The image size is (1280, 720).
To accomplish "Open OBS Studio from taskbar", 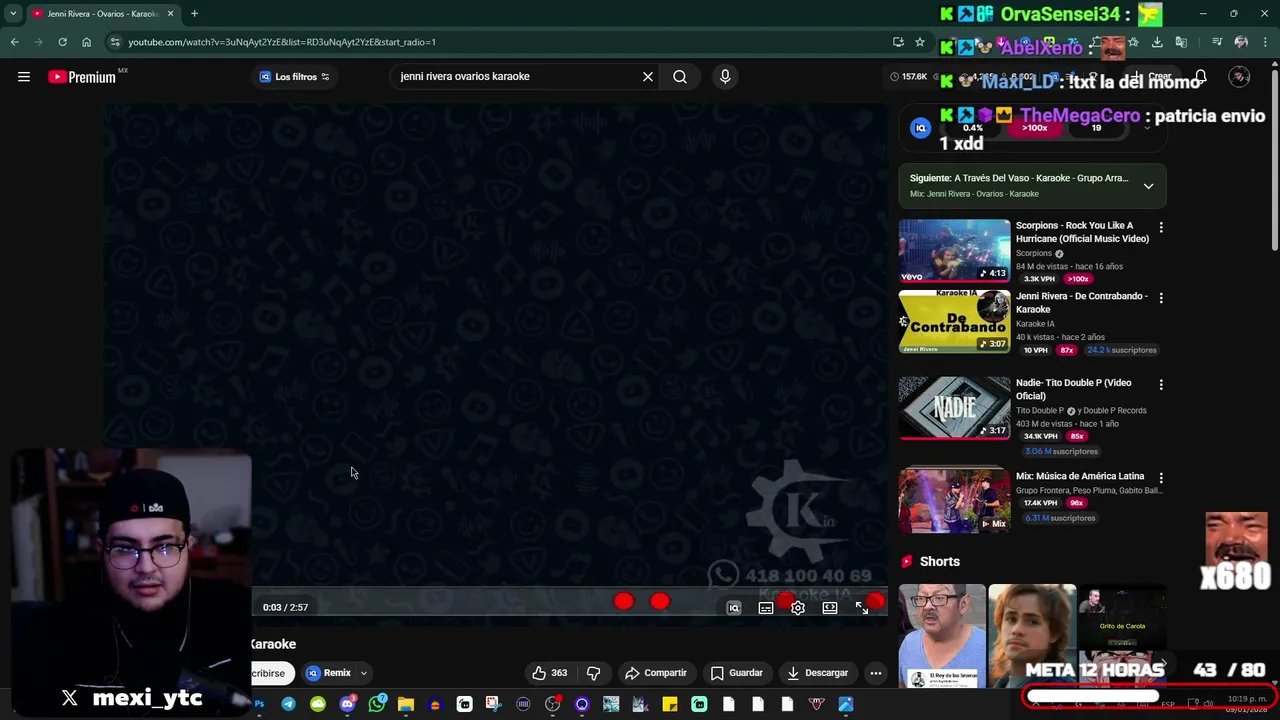I will point(552,704).
